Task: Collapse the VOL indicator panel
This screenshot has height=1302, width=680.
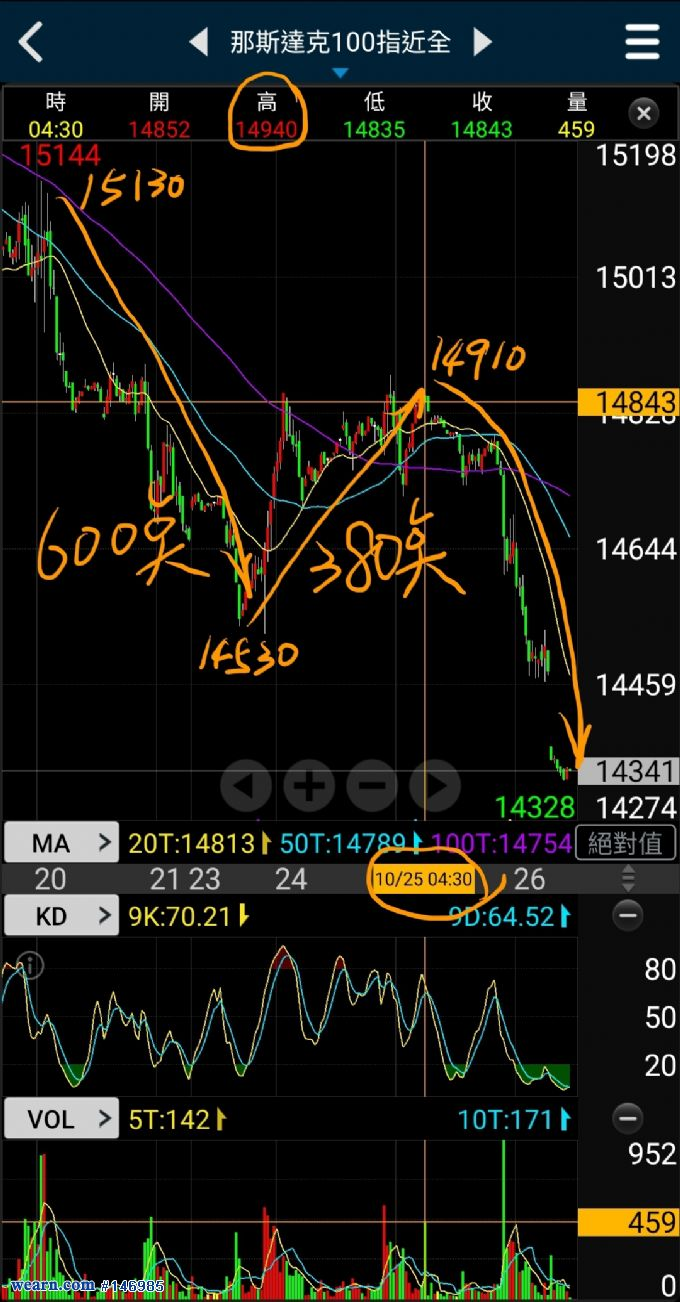Action: pos(628,1118)
